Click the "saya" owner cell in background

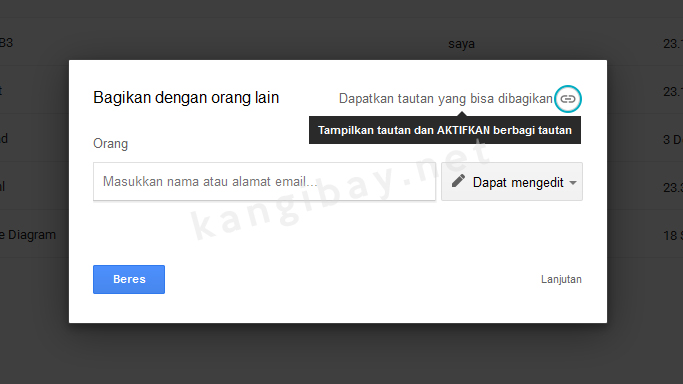point(461,44)
